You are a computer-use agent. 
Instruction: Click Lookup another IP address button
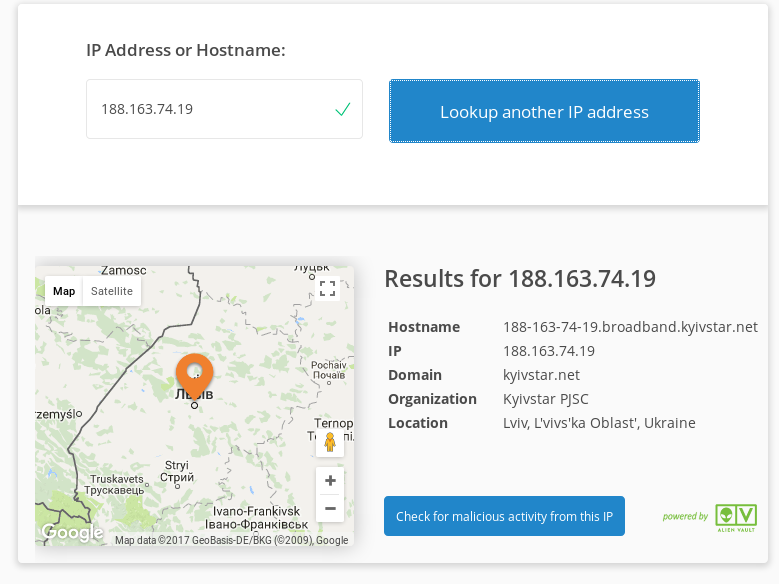click(544, 111)
